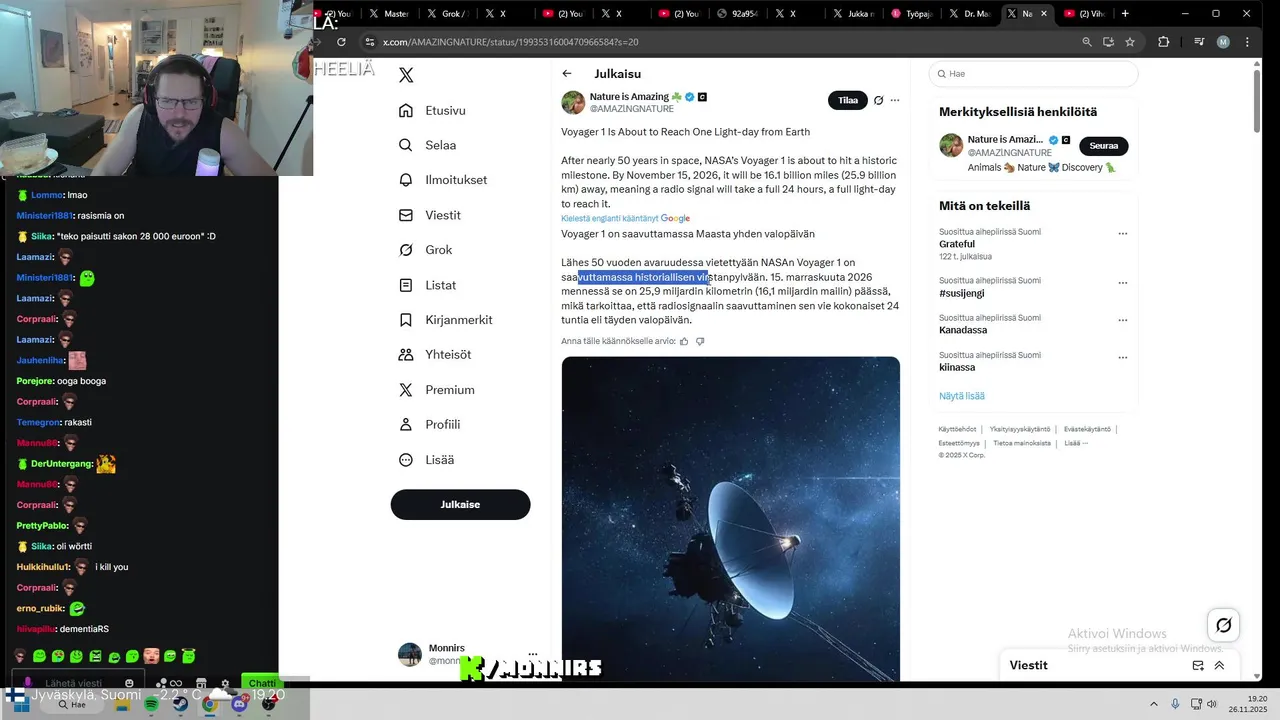Open Chrome zoom magnifier icon
Image resolution: width=1280 pixels, height=720 pixels.
click(1087, 42)
